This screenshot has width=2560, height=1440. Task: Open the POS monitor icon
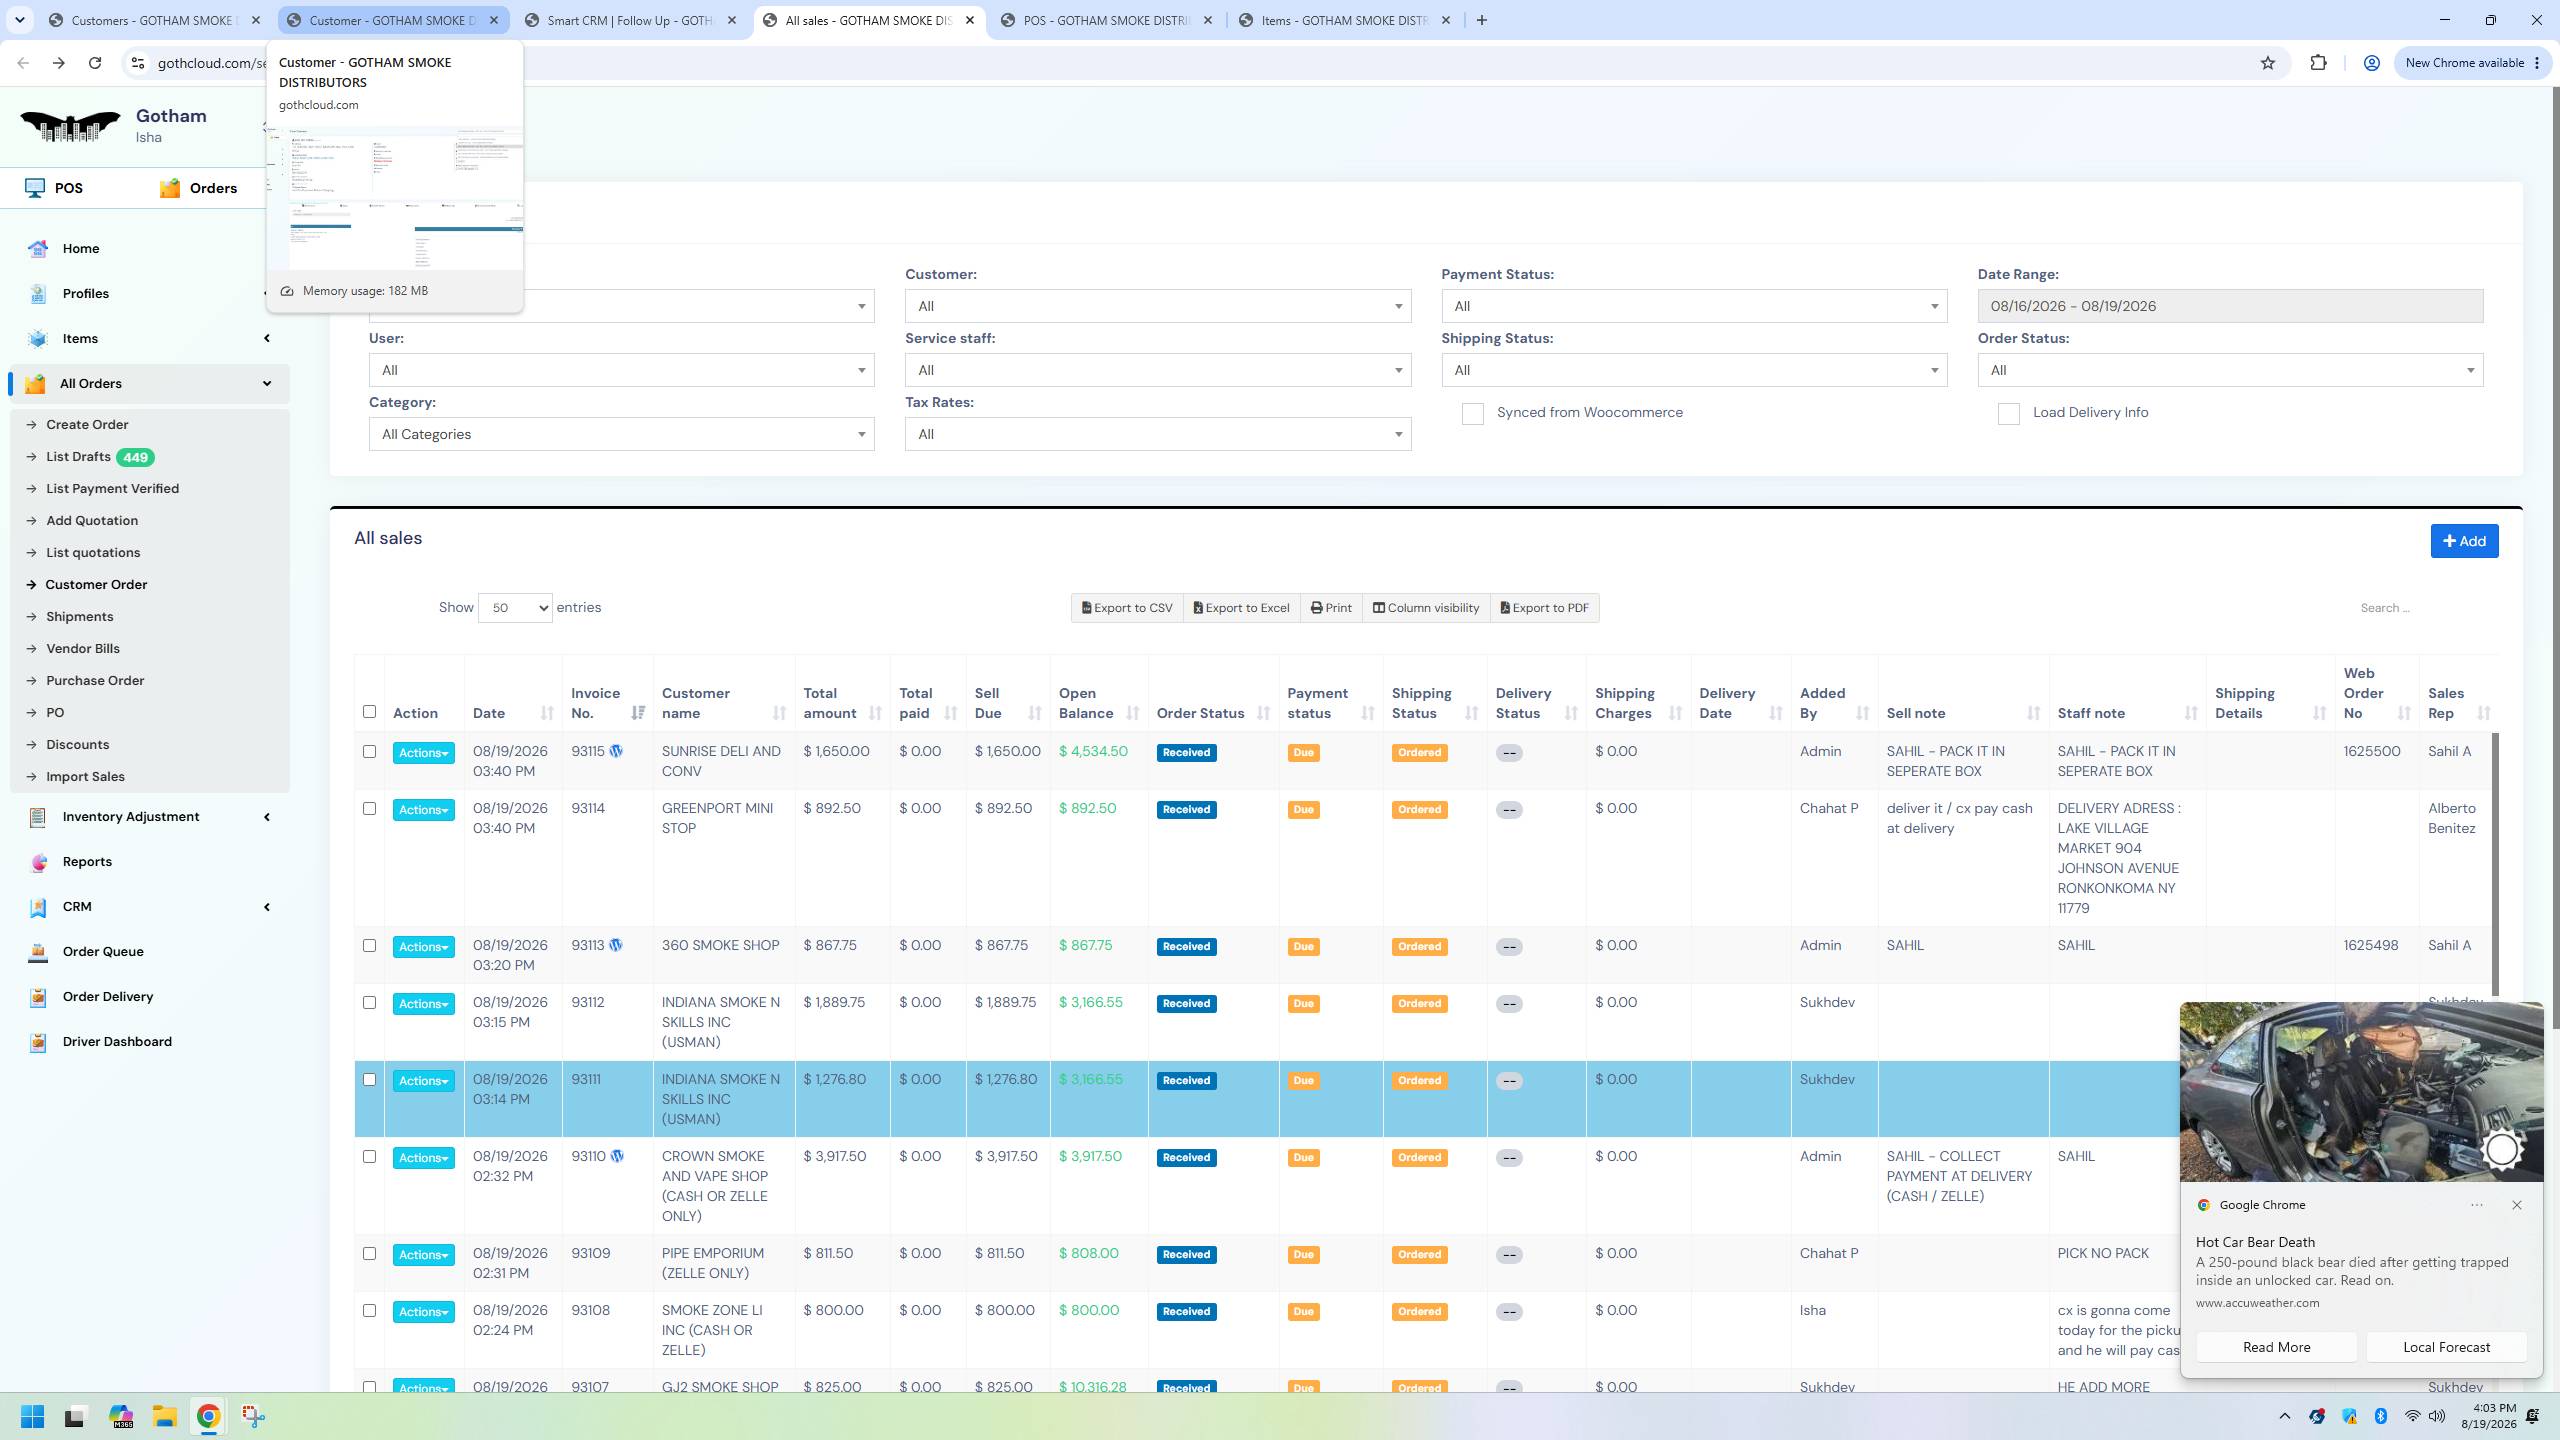(x=36, y=188)
